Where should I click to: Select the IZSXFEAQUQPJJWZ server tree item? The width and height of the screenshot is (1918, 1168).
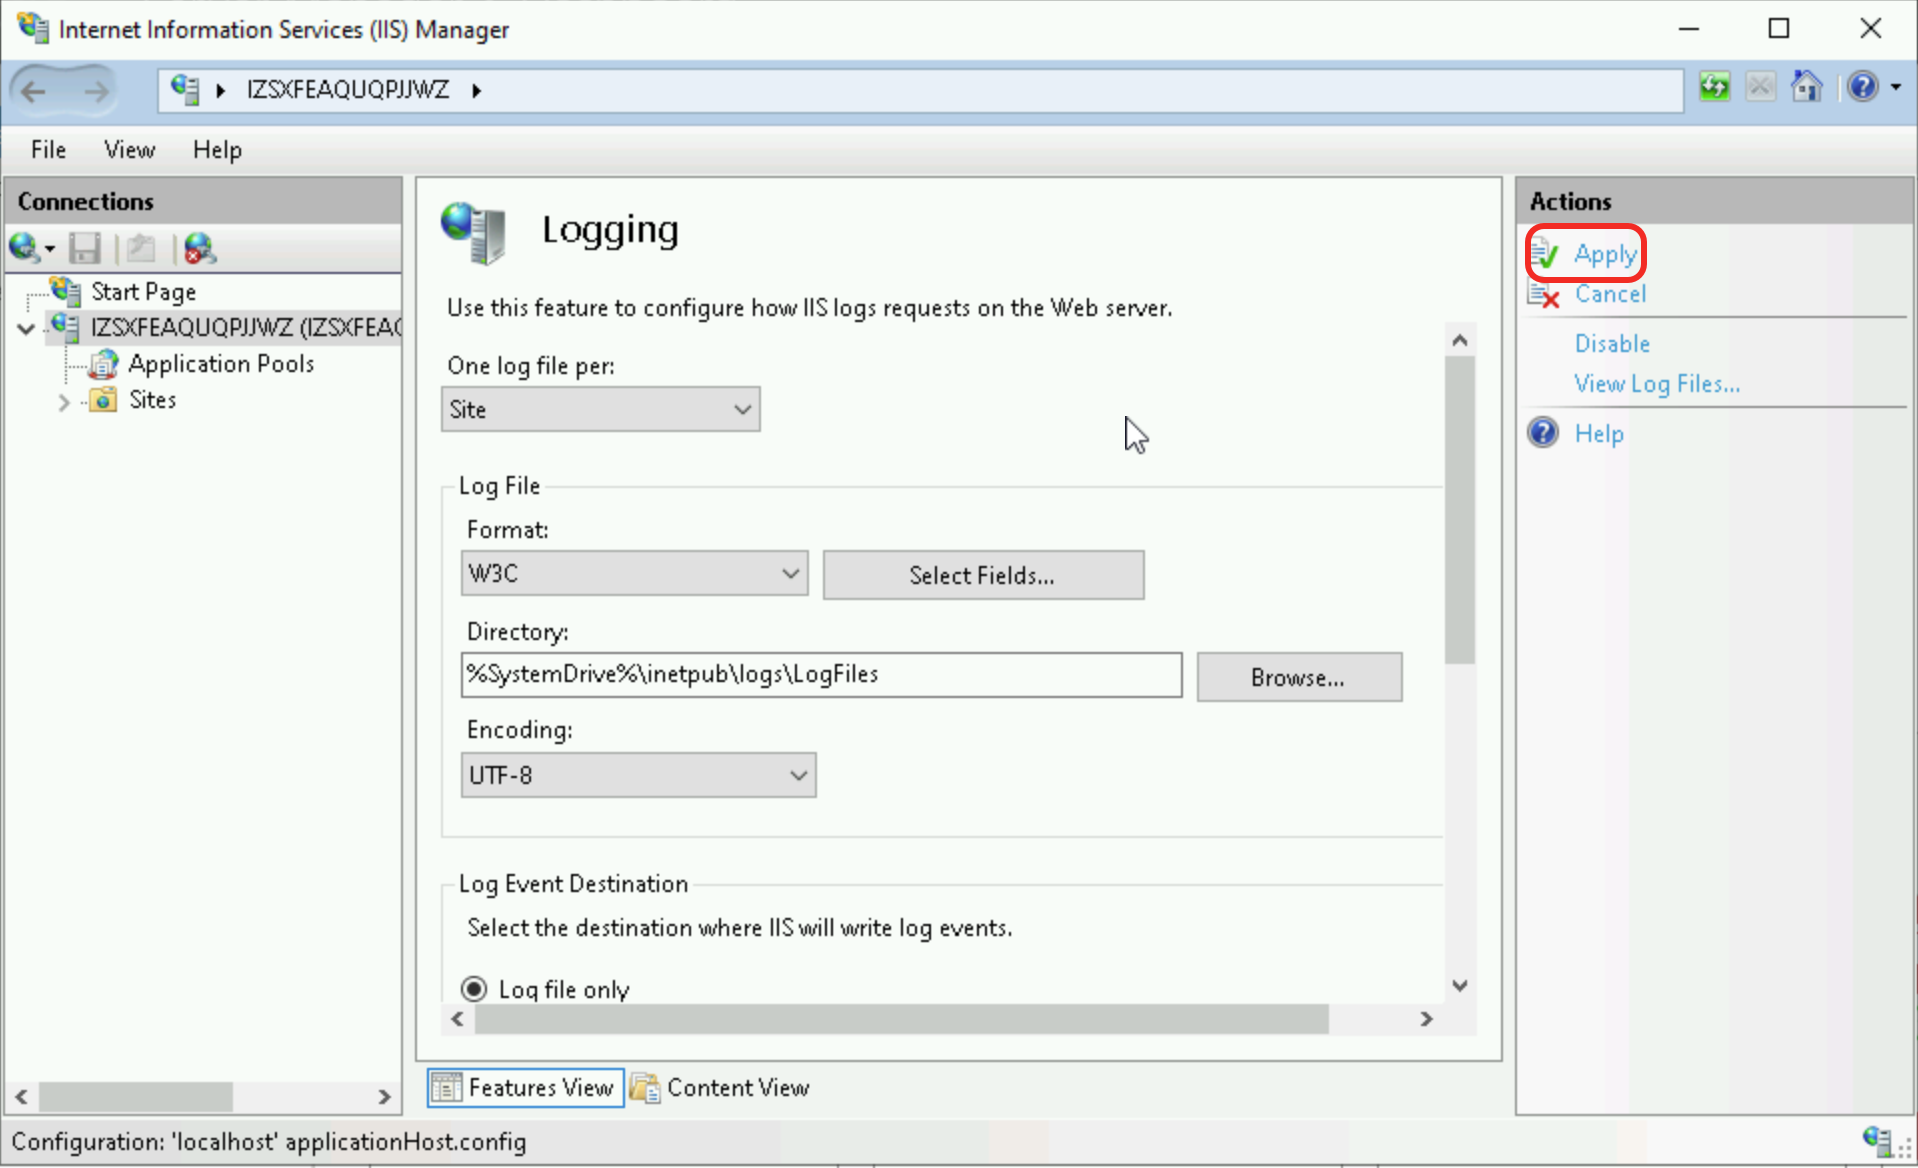pyautogui.click(x=246, y=328)
